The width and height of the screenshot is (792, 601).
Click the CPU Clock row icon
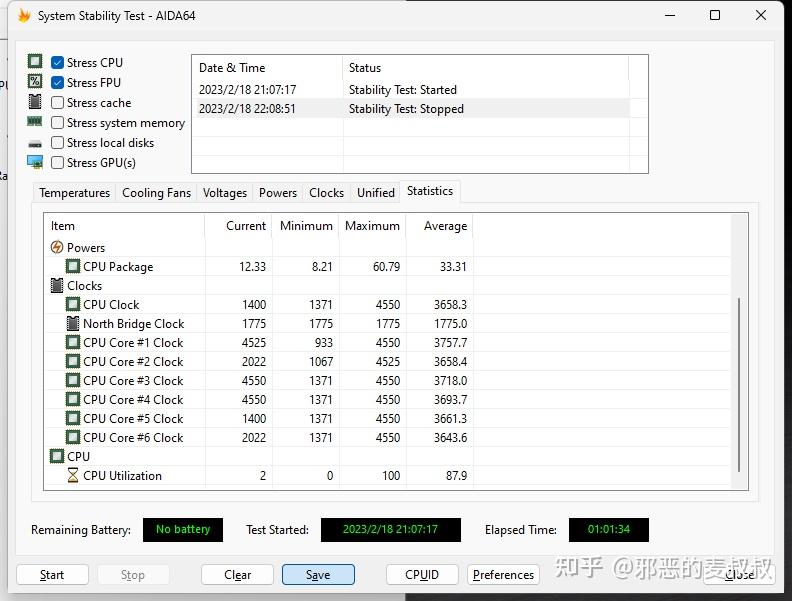pos(73,305)
